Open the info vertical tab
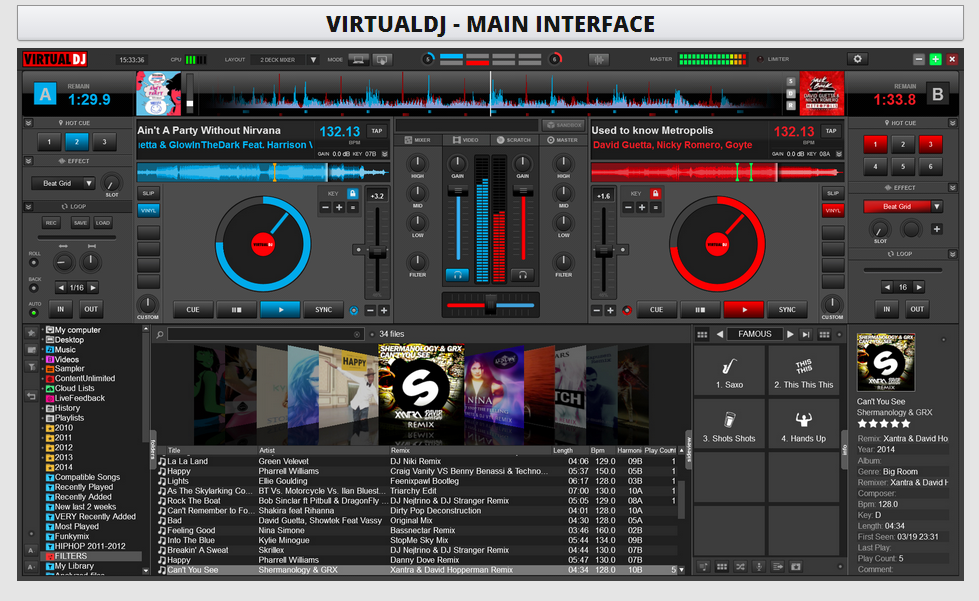 [845, 449]
